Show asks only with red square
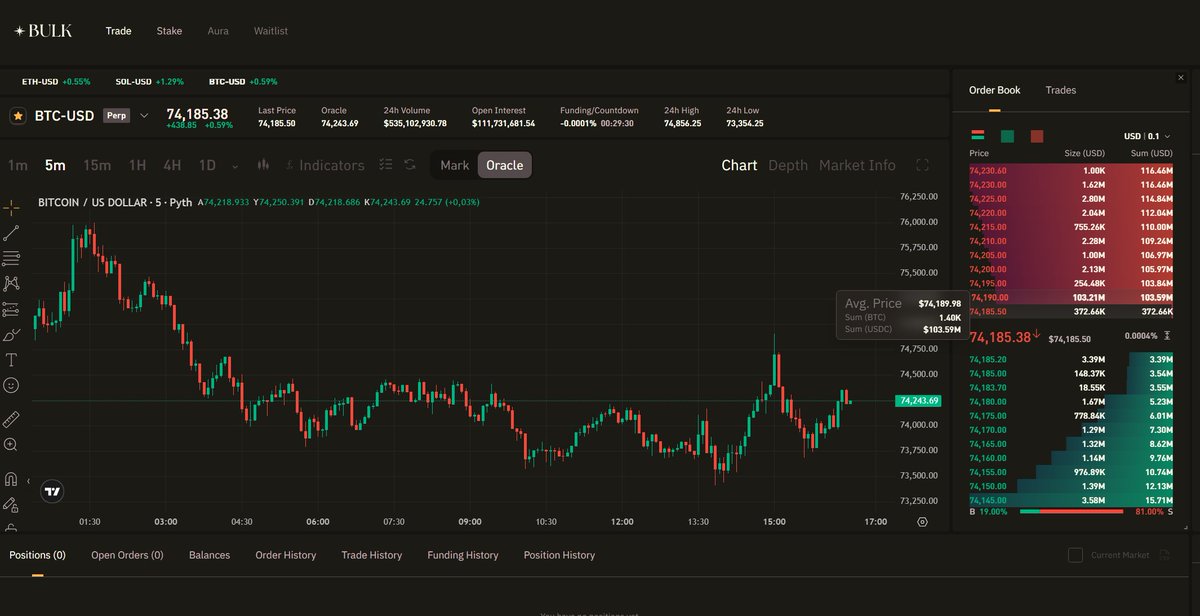Viewport: 1200px width, 616px height. pos(1037,136)
